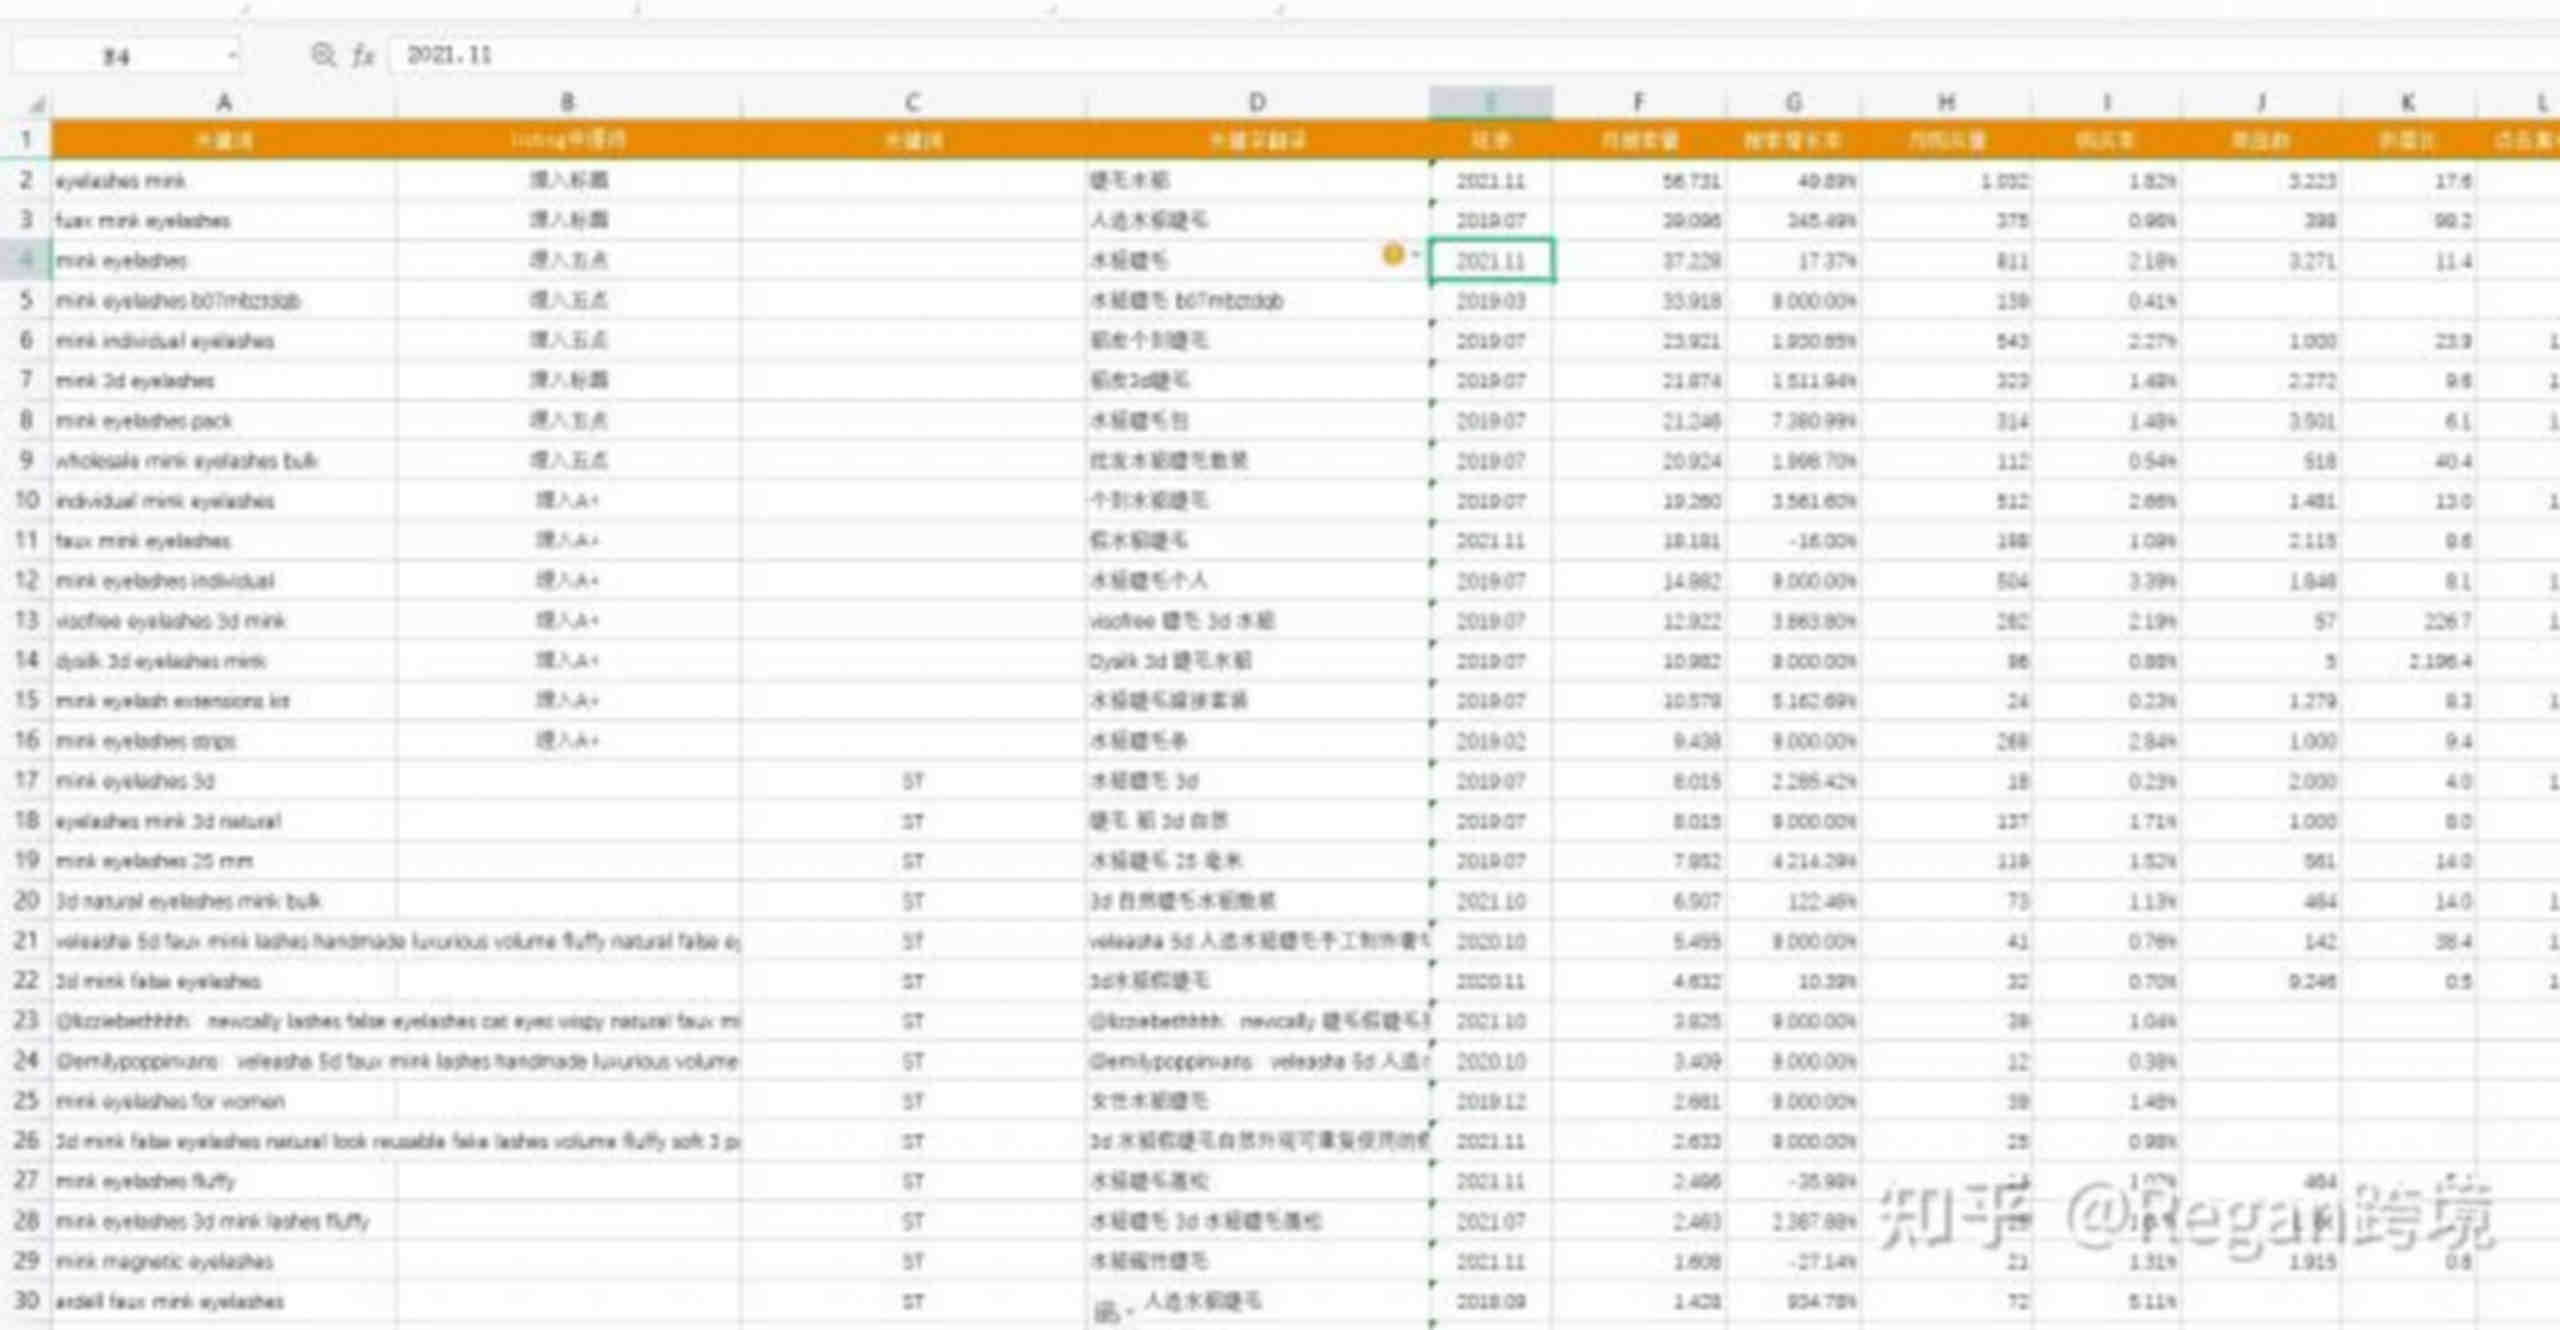
Task: Select column D header
Action: 1258,102
